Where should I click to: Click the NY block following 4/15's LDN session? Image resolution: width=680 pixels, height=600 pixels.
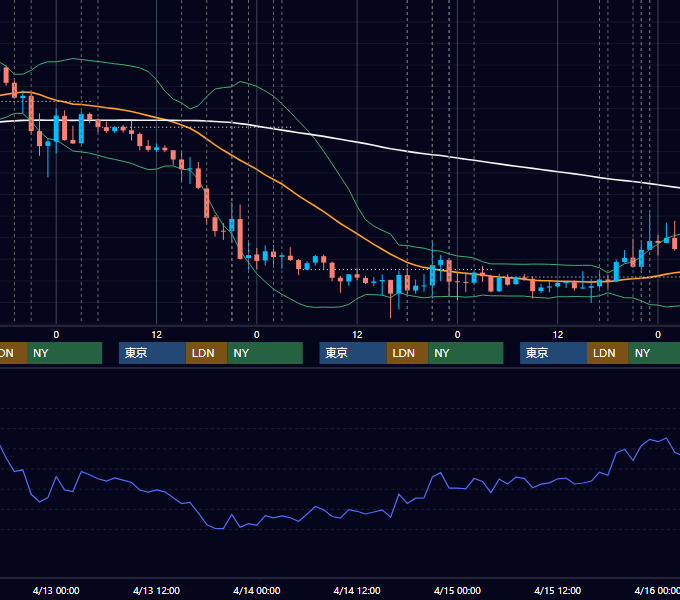point(654,353)
